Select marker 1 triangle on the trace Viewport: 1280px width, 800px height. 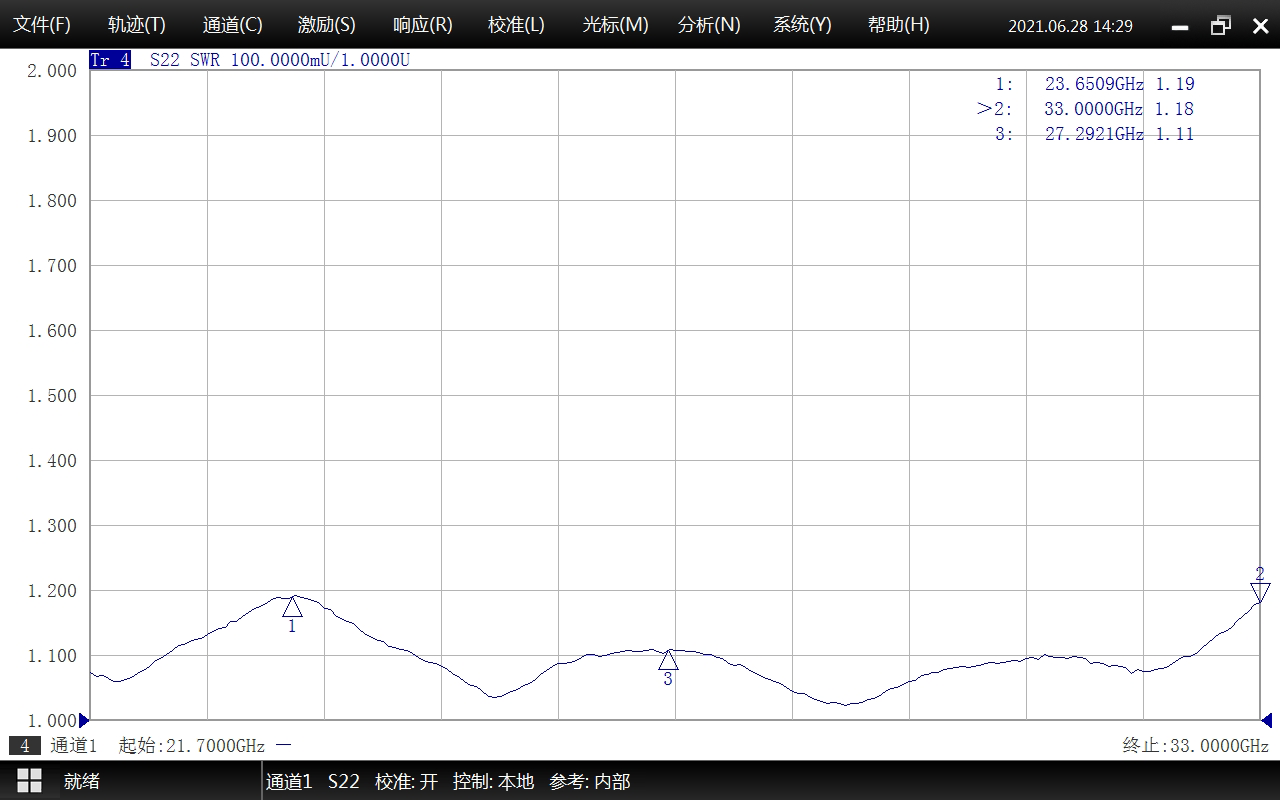click(292, 606)
